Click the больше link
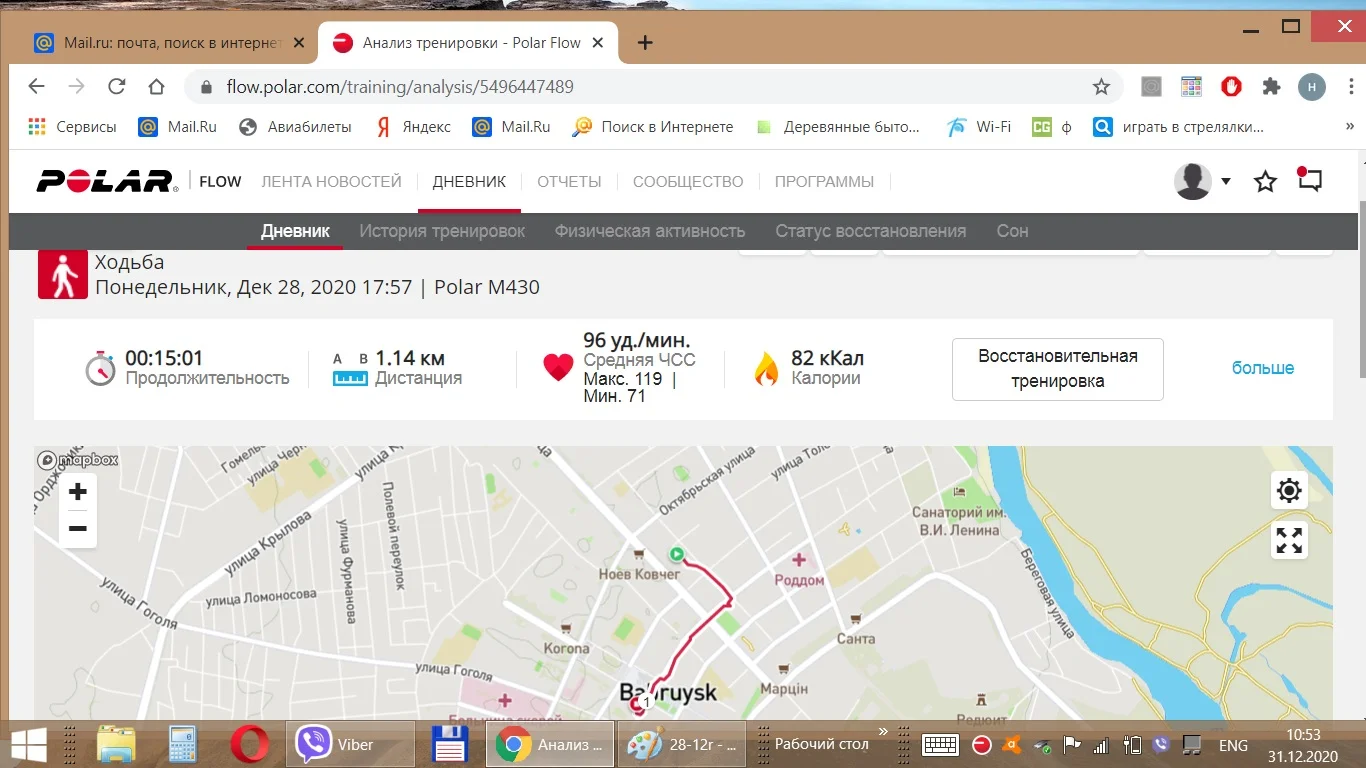Viewport: 1366px width, 768px height. pos(1263,368)
